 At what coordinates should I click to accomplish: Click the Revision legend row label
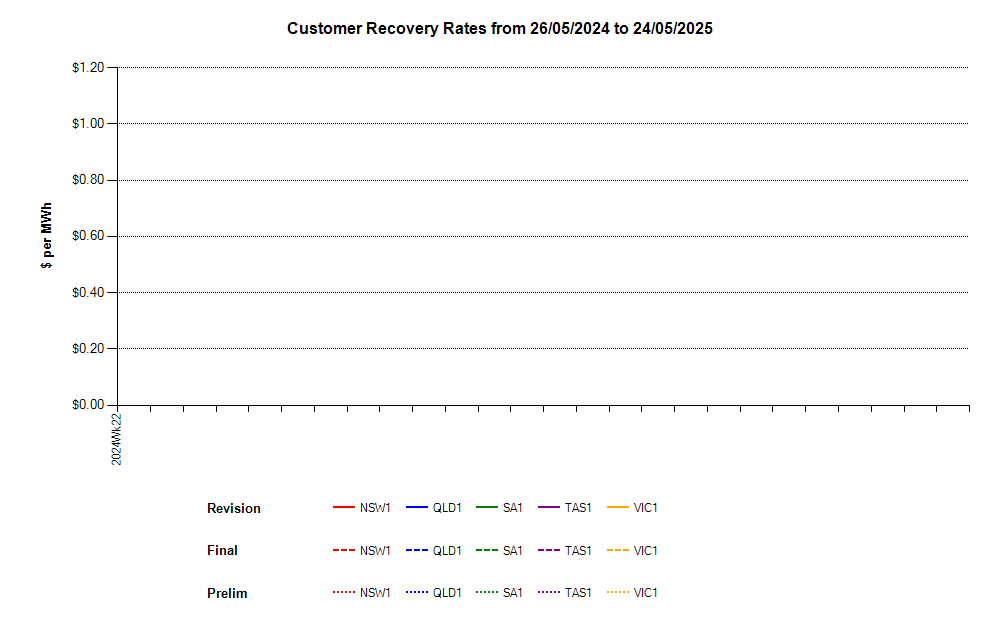(233, 508)
